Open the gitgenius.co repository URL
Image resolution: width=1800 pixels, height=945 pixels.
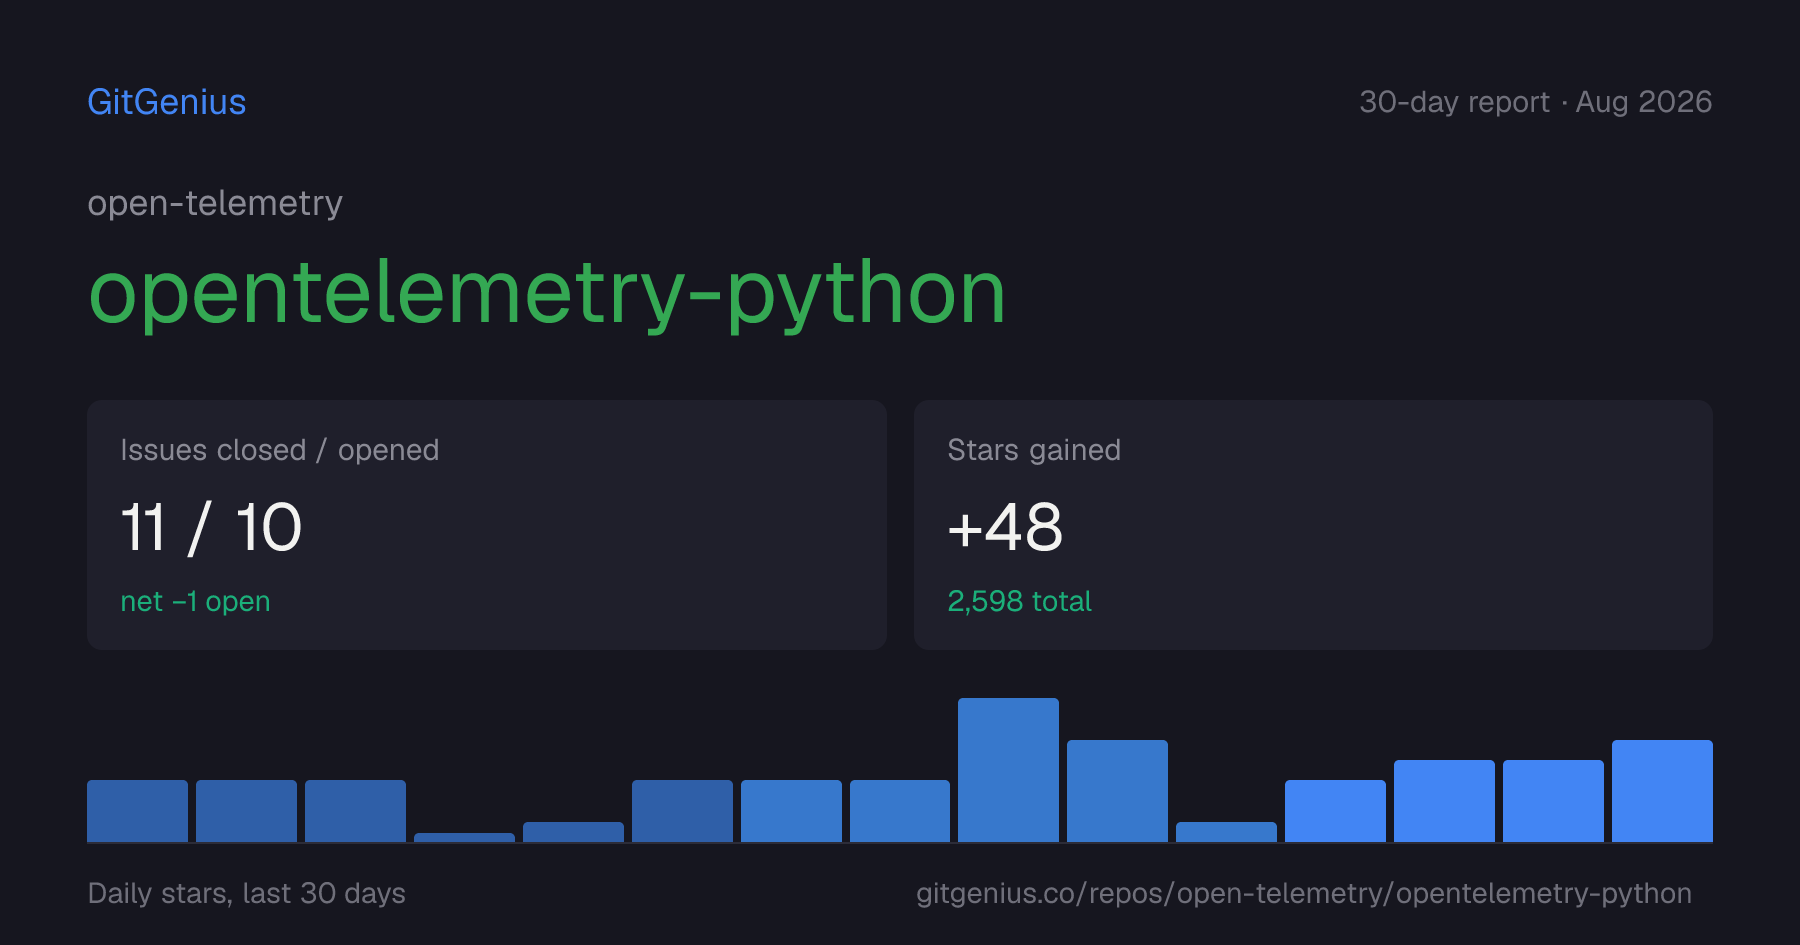[1304, 893]
